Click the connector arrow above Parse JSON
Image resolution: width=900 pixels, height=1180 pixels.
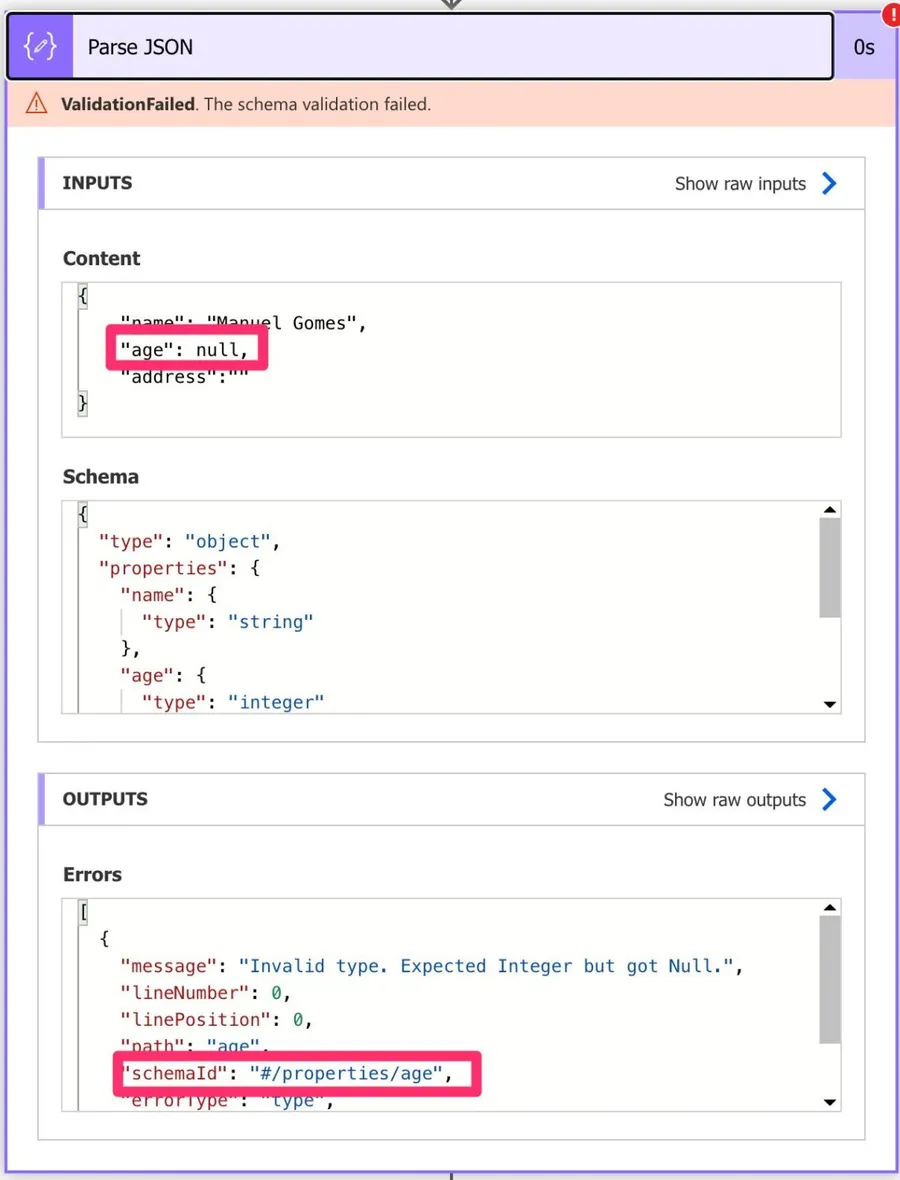point(451,4)
